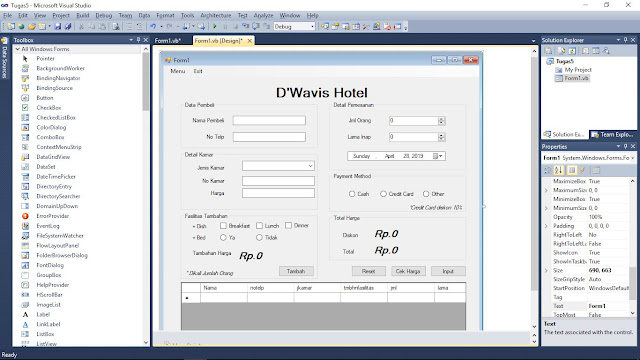Open the date picker calendar dropdown

click(x=438, y=156)
